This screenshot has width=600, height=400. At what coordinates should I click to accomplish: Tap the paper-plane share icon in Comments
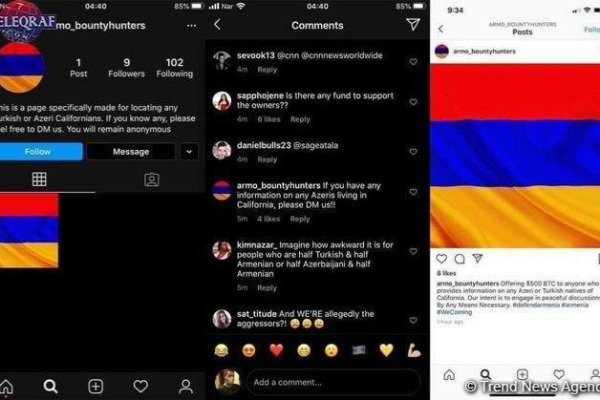click(x=413, y=24)
